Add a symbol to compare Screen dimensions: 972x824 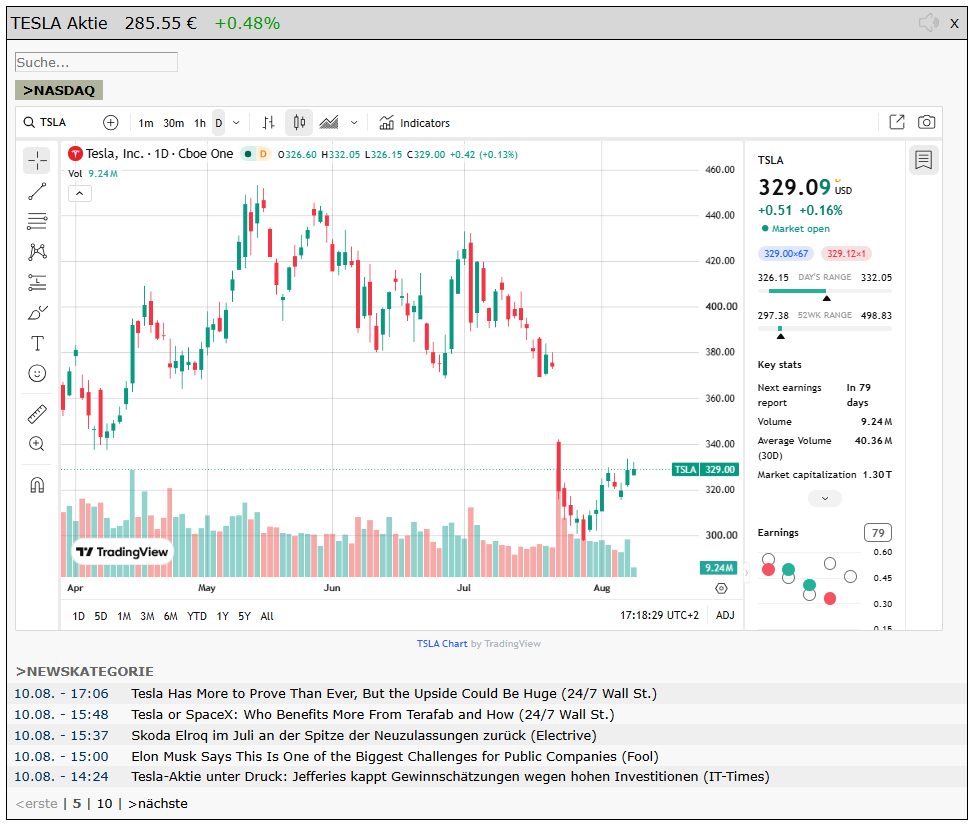pos(110,123)
